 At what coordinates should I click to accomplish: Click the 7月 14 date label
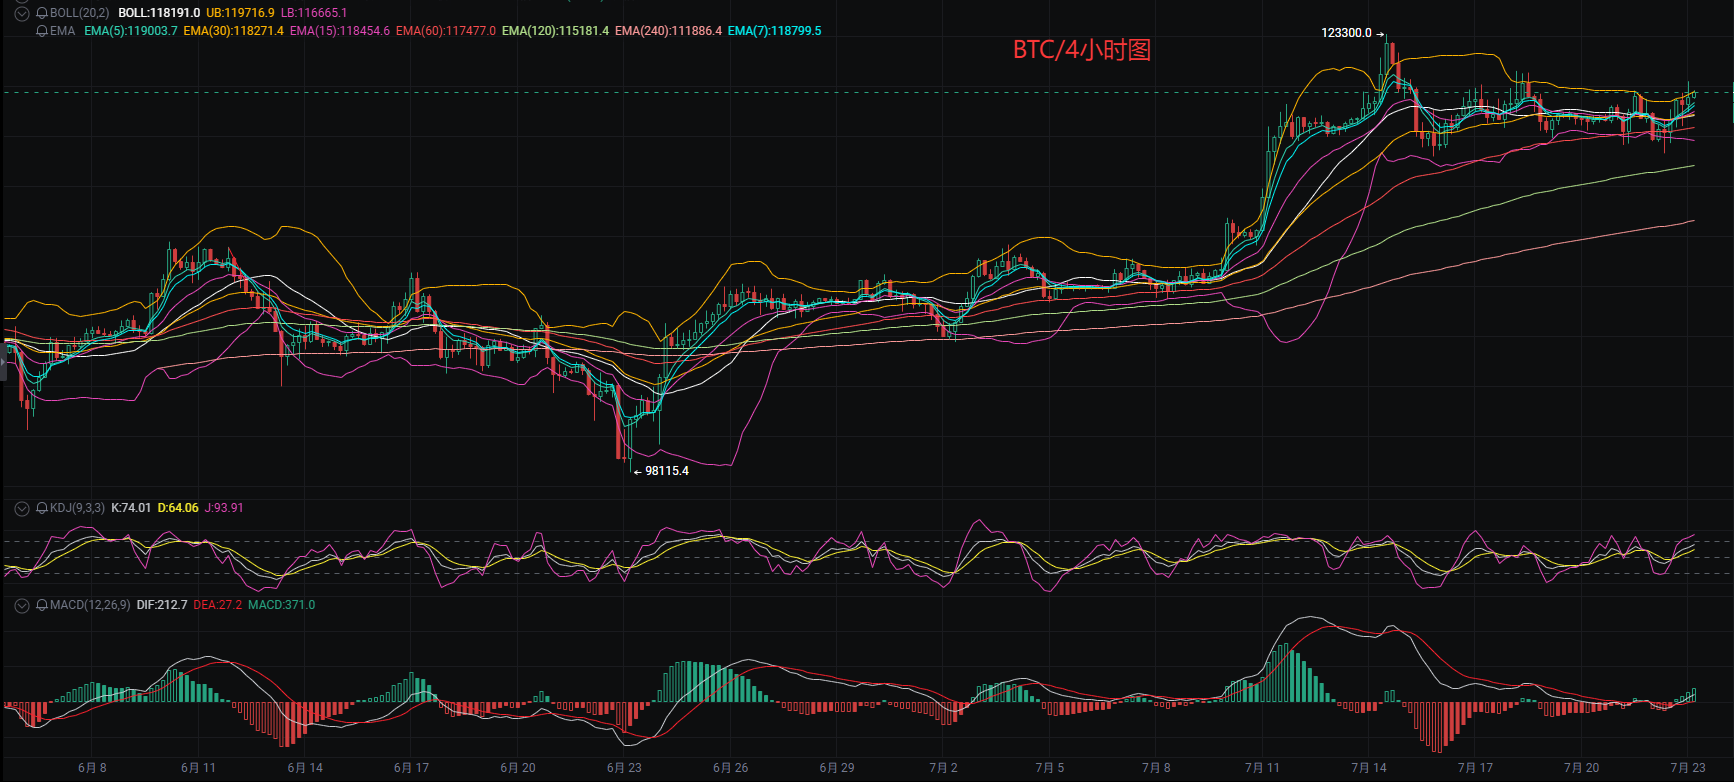click(x=1369, y=768)
